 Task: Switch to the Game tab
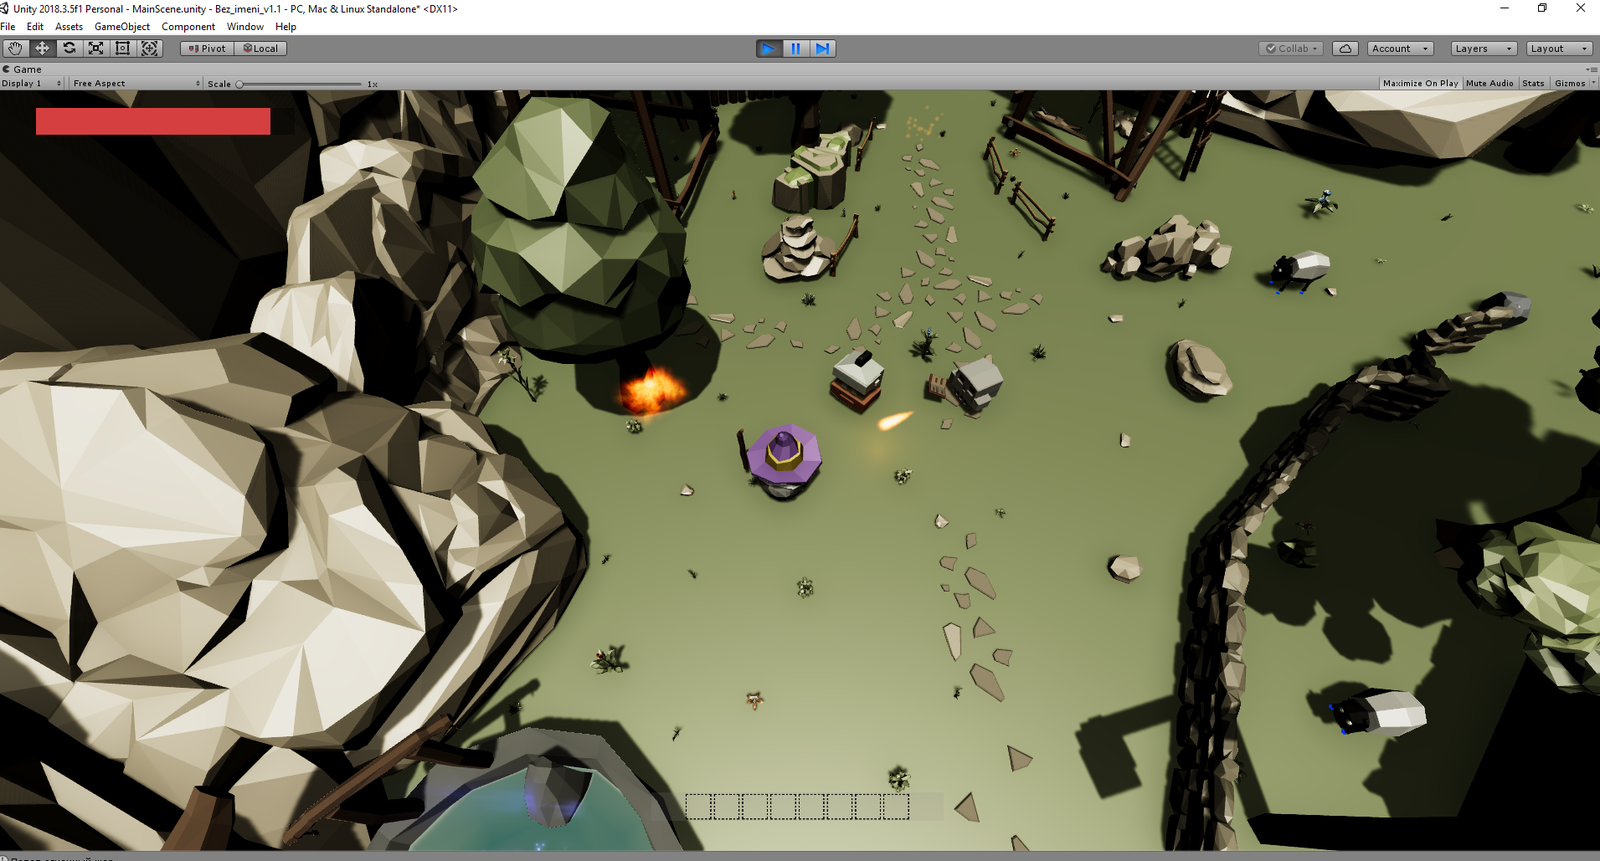pyautogui.click(x=27, y=69)
